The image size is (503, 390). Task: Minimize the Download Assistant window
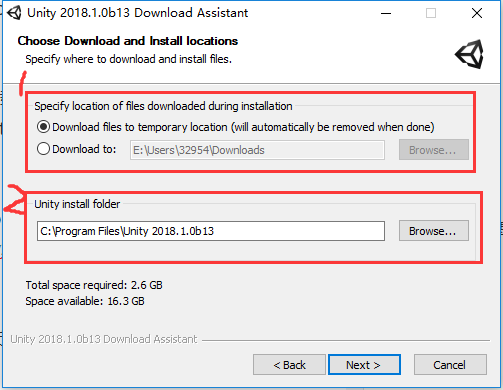point(386,13)
